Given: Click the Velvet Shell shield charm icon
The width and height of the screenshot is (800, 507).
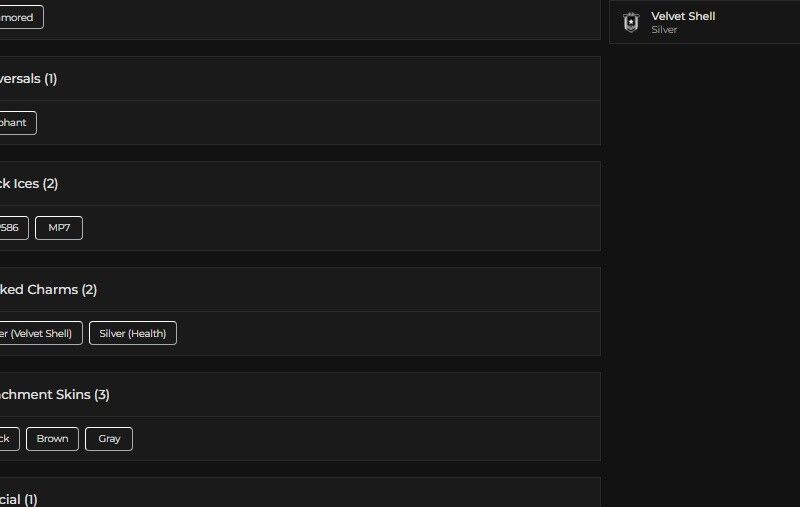Looking at the screenshot, I should point(630,22).
